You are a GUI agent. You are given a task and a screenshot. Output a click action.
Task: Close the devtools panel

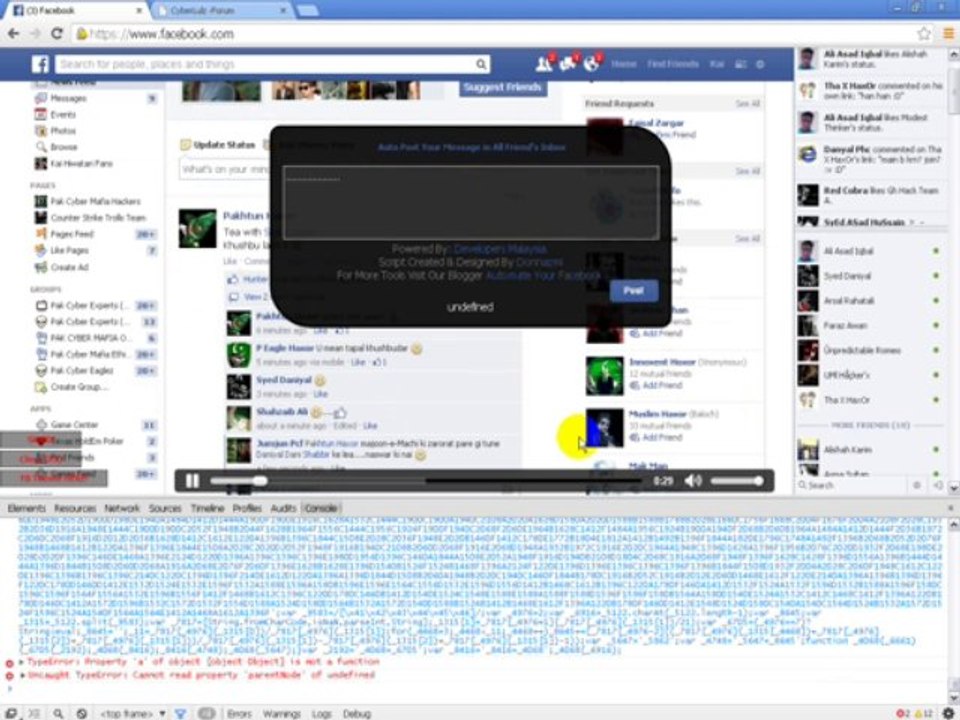click(950, 508)
